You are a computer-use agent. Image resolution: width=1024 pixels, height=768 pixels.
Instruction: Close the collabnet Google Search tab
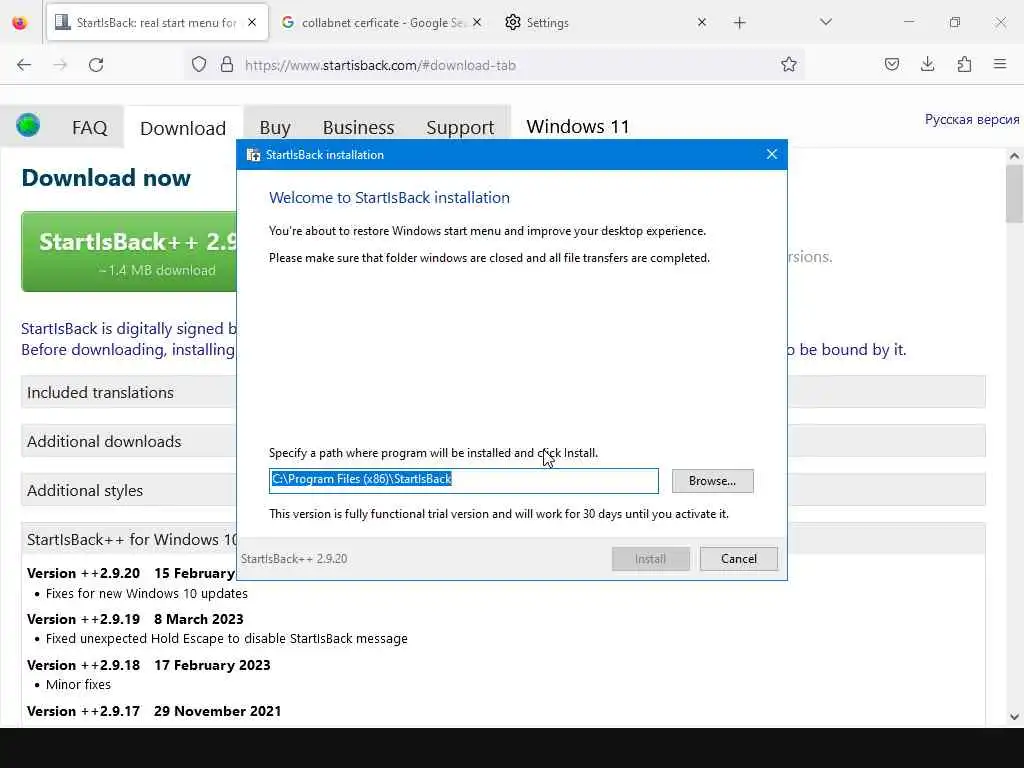[477, 22]
